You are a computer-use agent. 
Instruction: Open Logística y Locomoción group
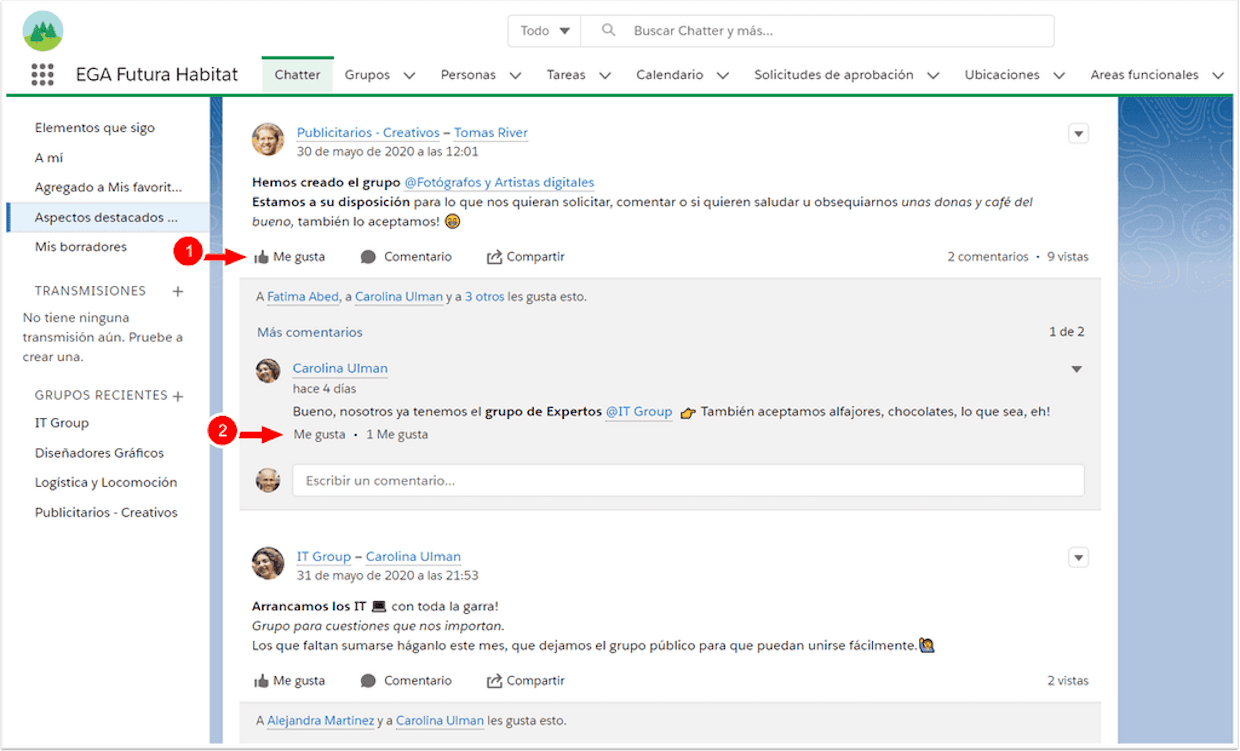tap(106, 483)
